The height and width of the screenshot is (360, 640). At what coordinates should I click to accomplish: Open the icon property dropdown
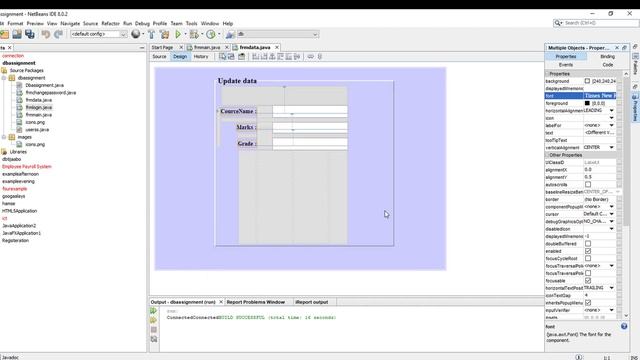coord(611,118)
